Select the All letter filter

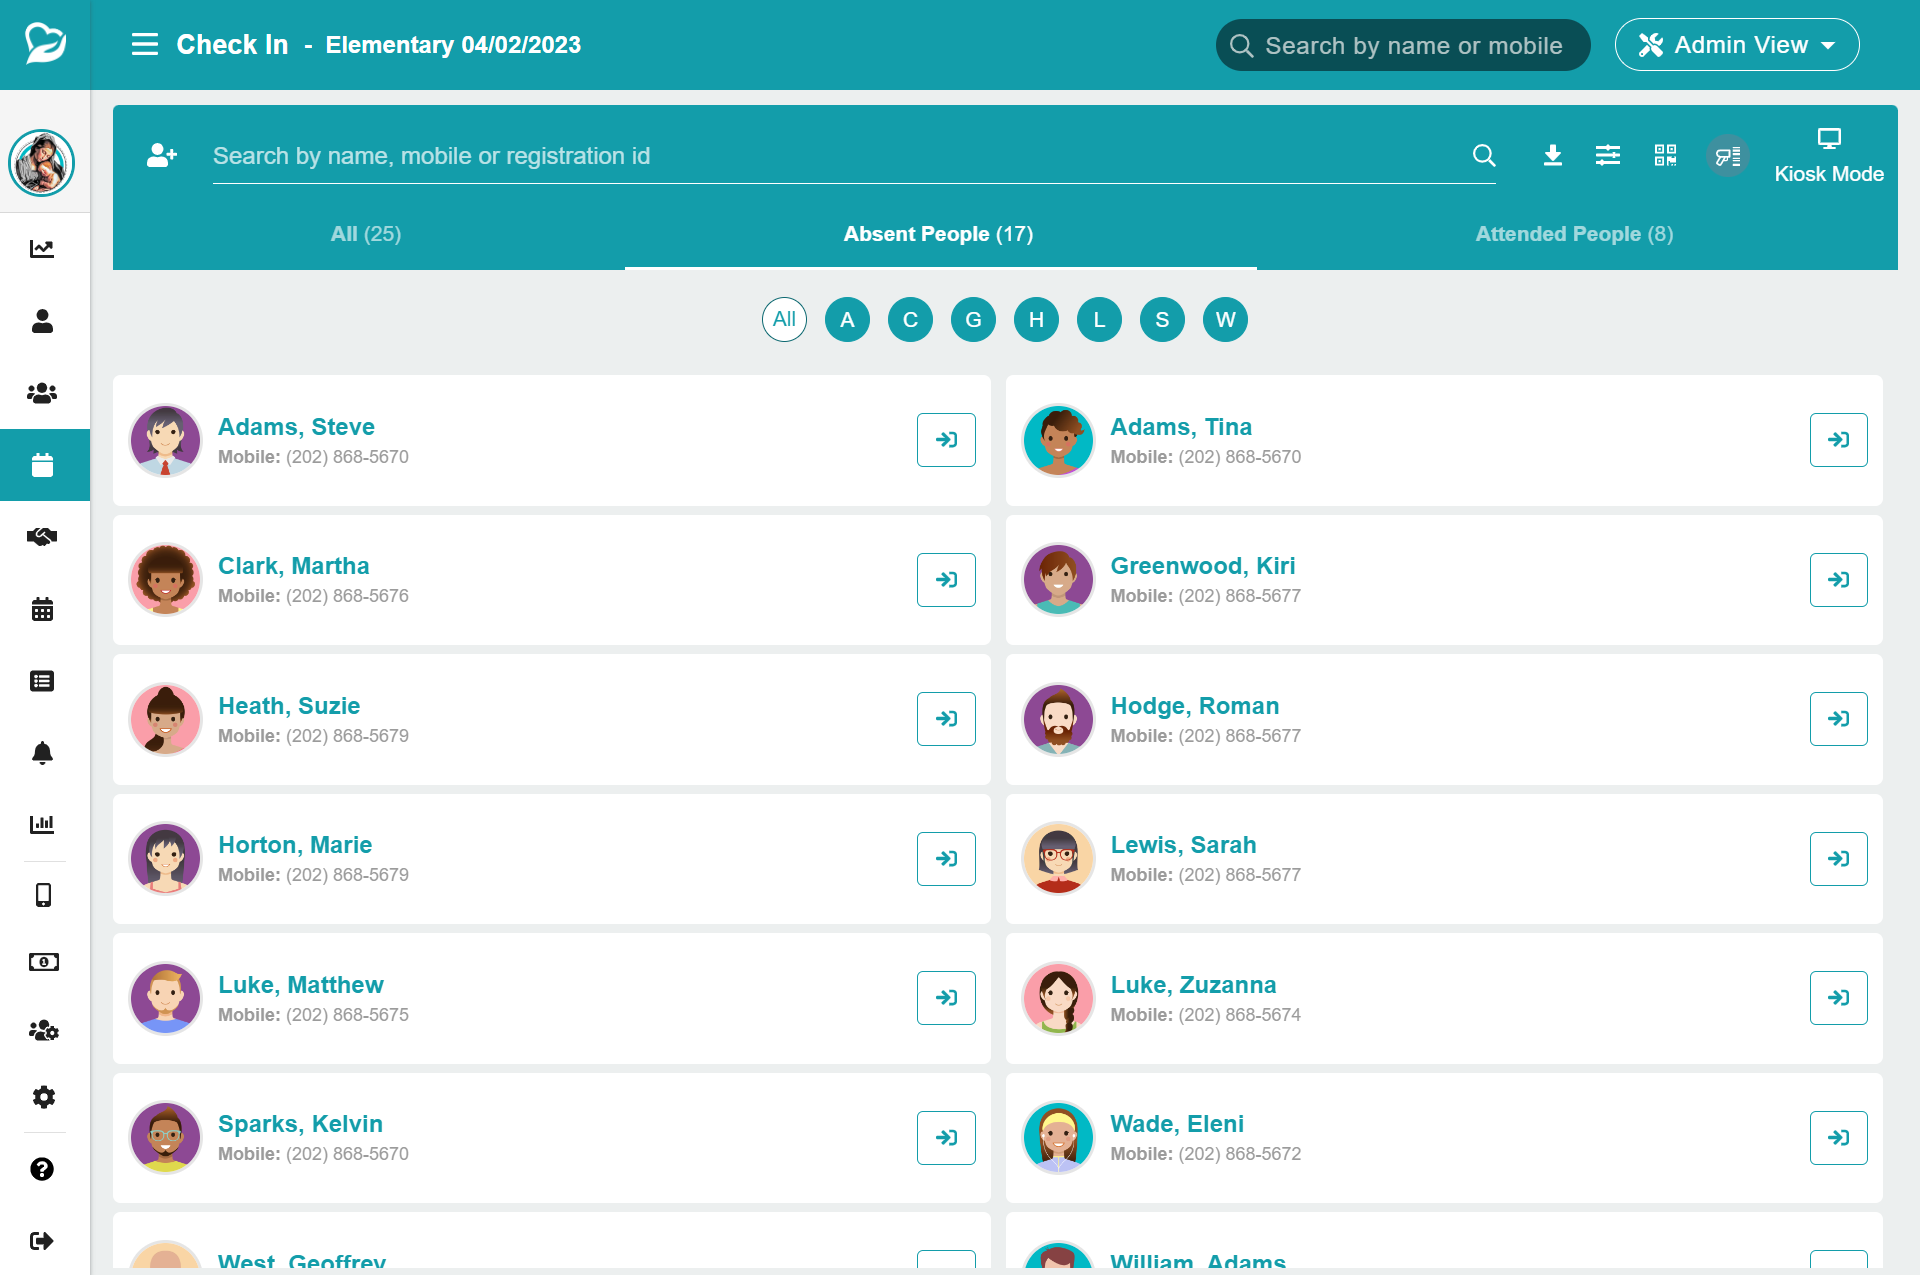784,320
